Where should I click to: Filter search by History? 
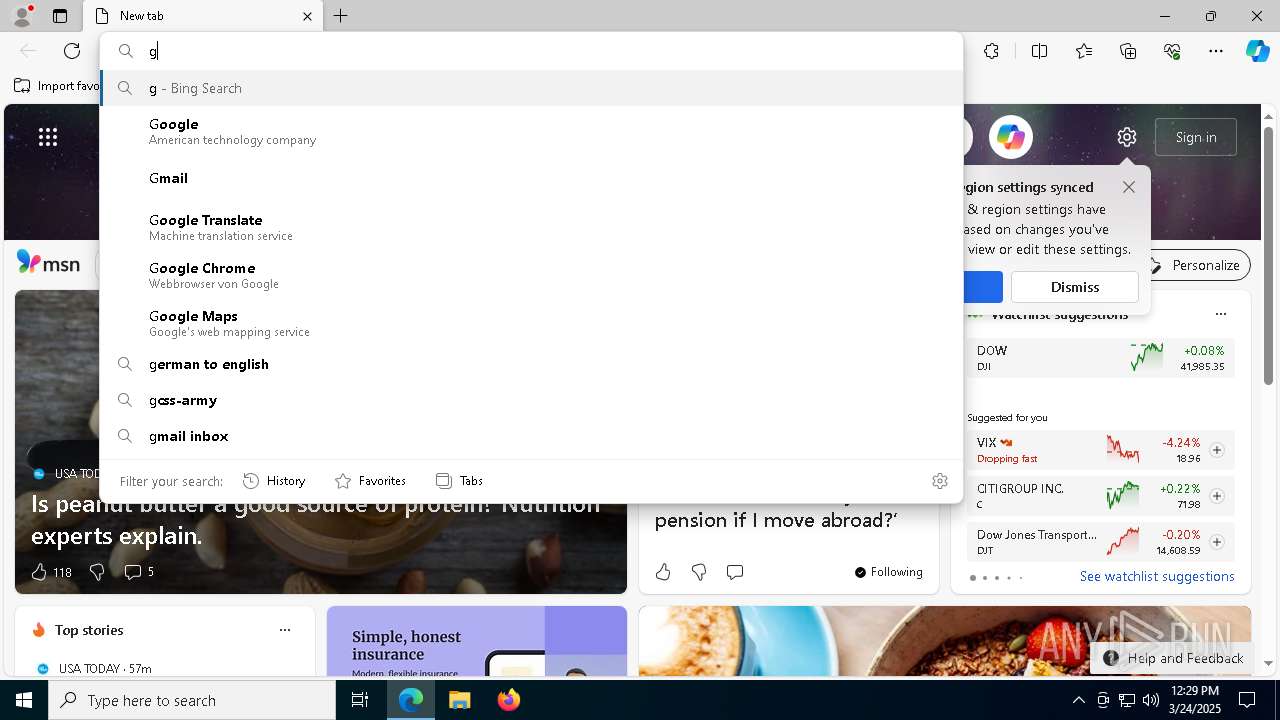(x=274, y=481)
